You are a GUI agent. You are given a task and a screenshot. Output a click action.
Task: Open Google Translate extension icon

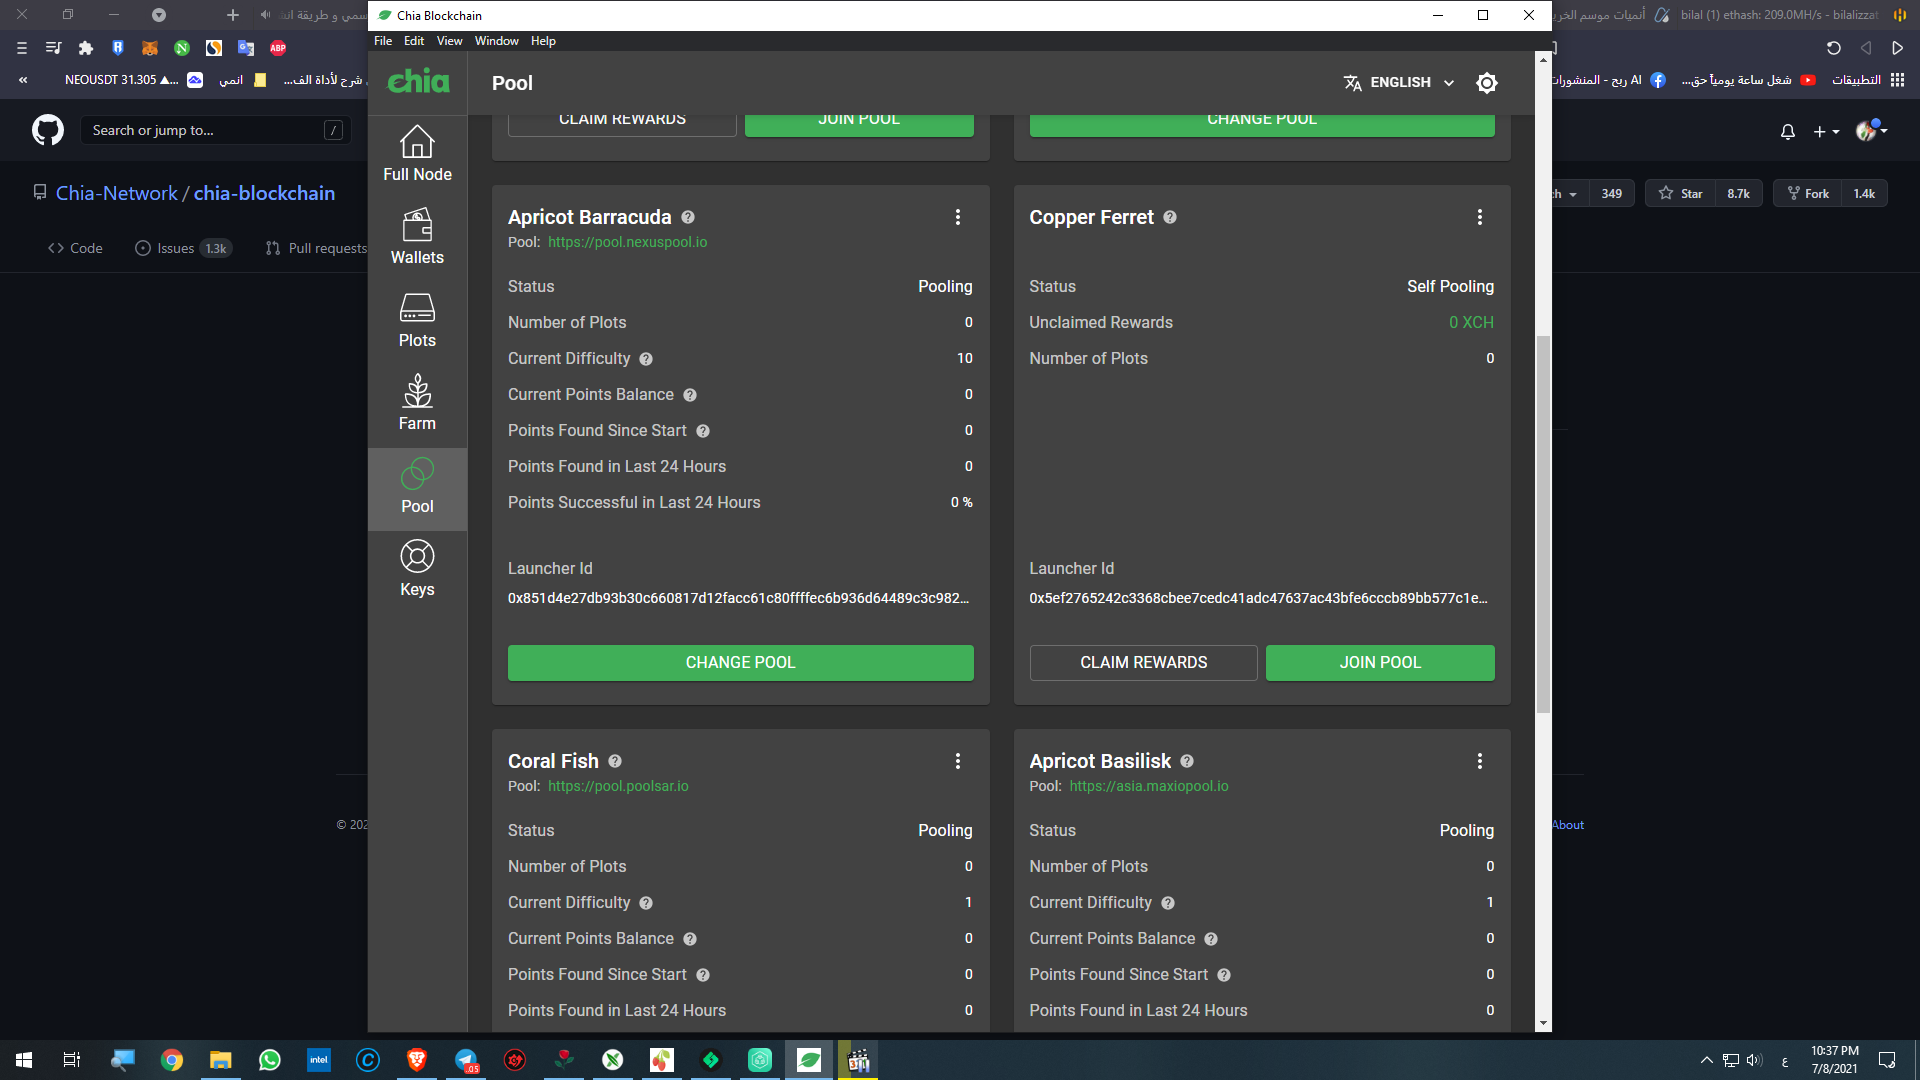click(x=246, y=48)
